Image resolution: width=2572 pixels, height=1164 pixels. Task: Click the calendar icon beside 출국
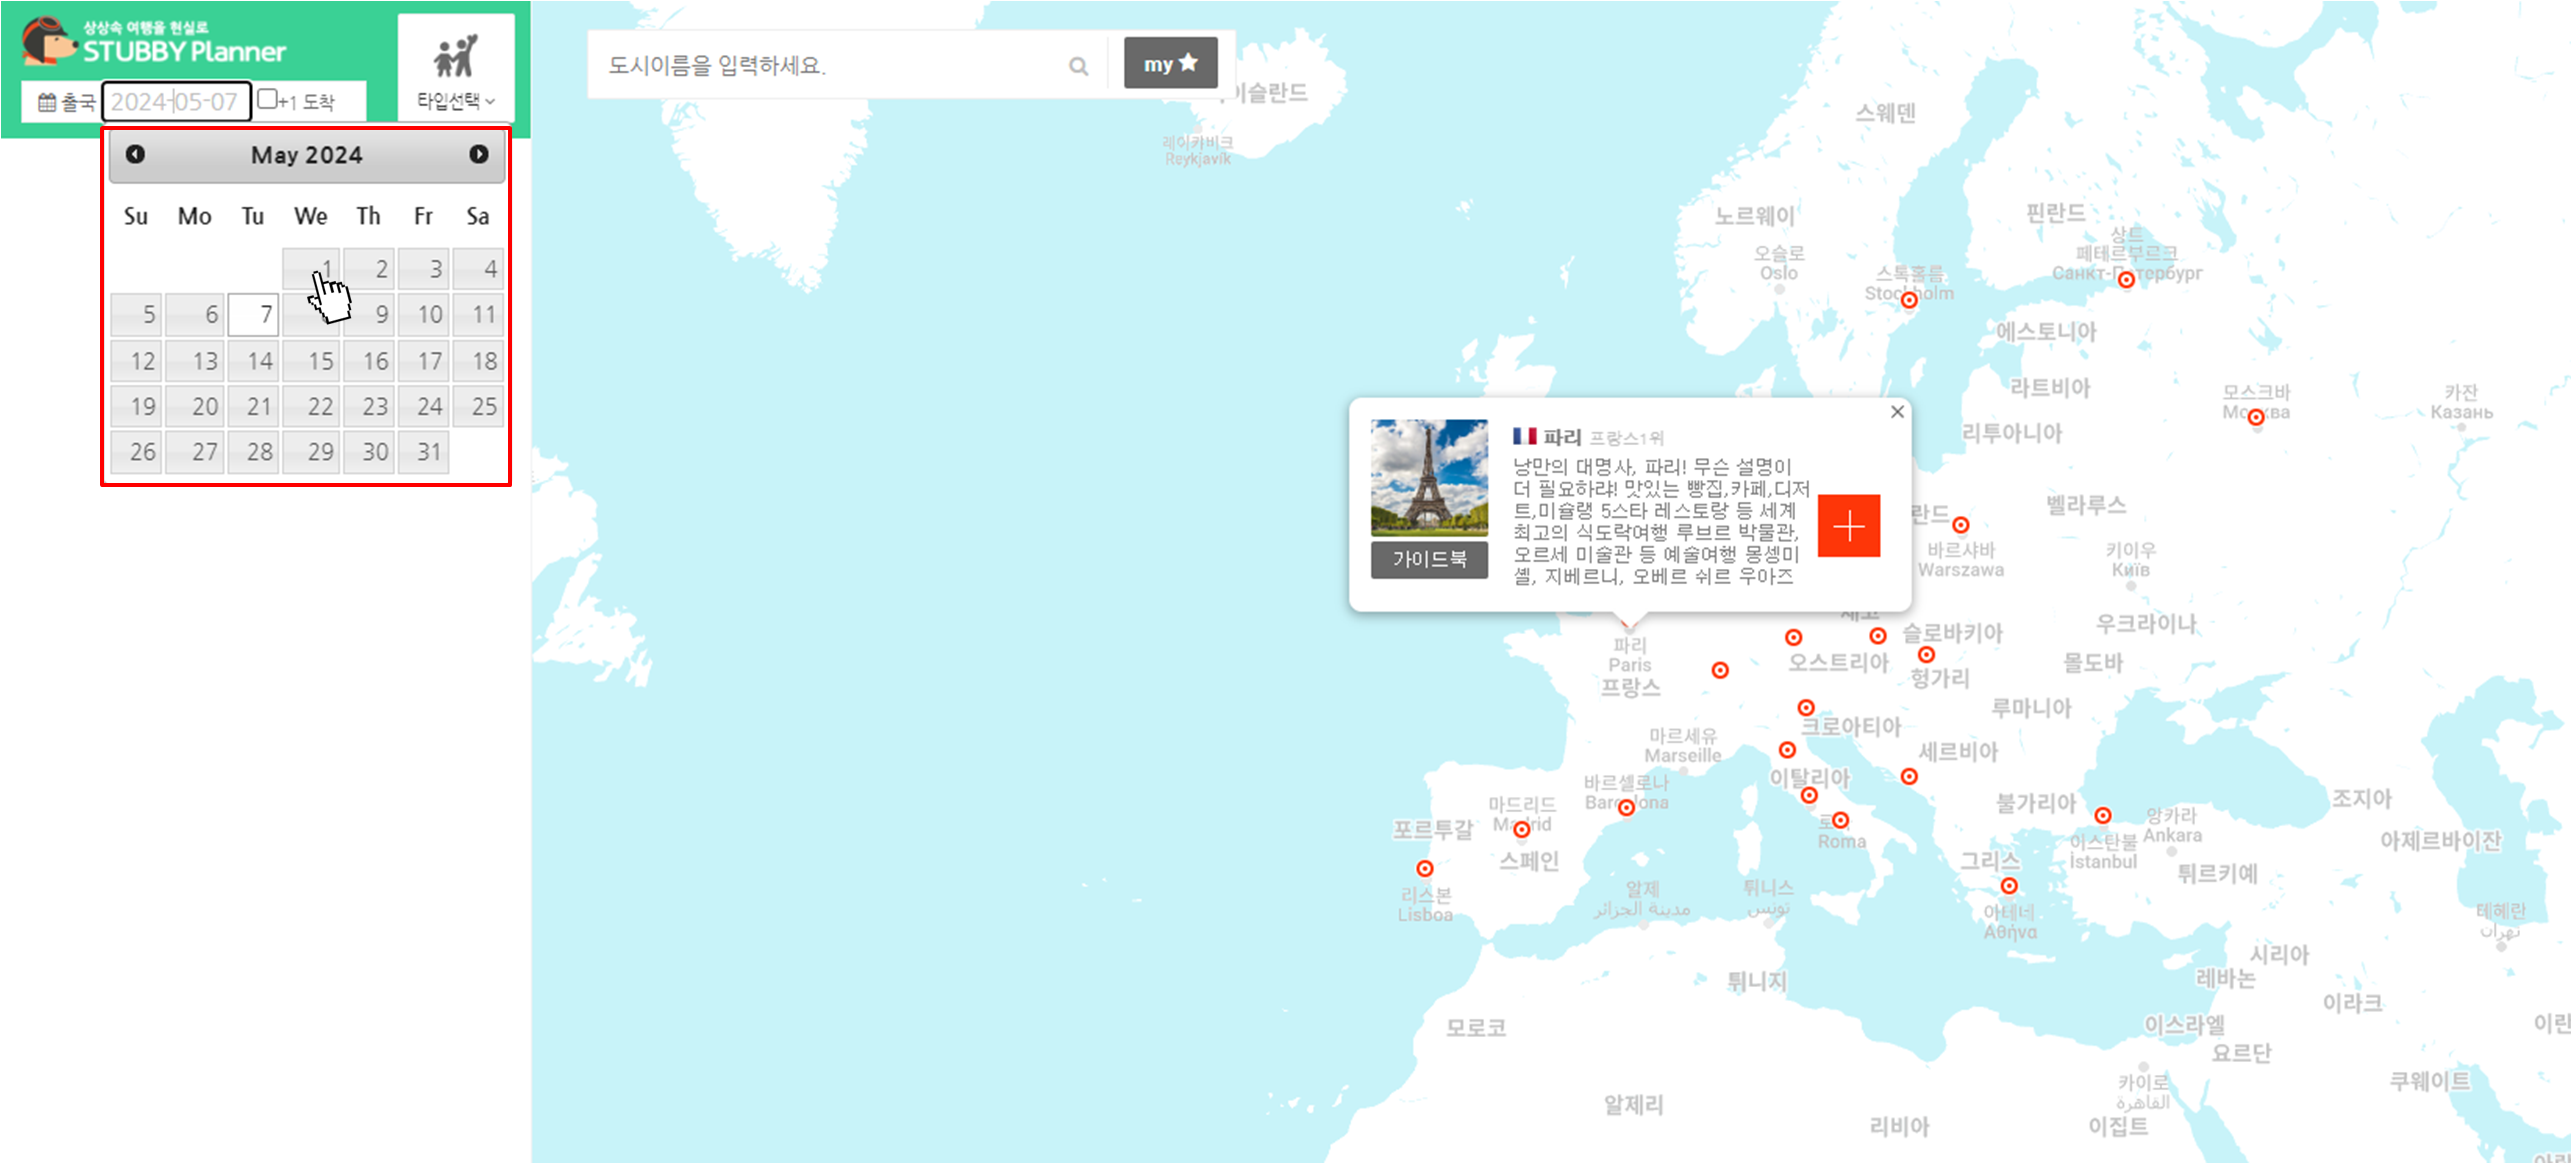[x=47, y=102]
